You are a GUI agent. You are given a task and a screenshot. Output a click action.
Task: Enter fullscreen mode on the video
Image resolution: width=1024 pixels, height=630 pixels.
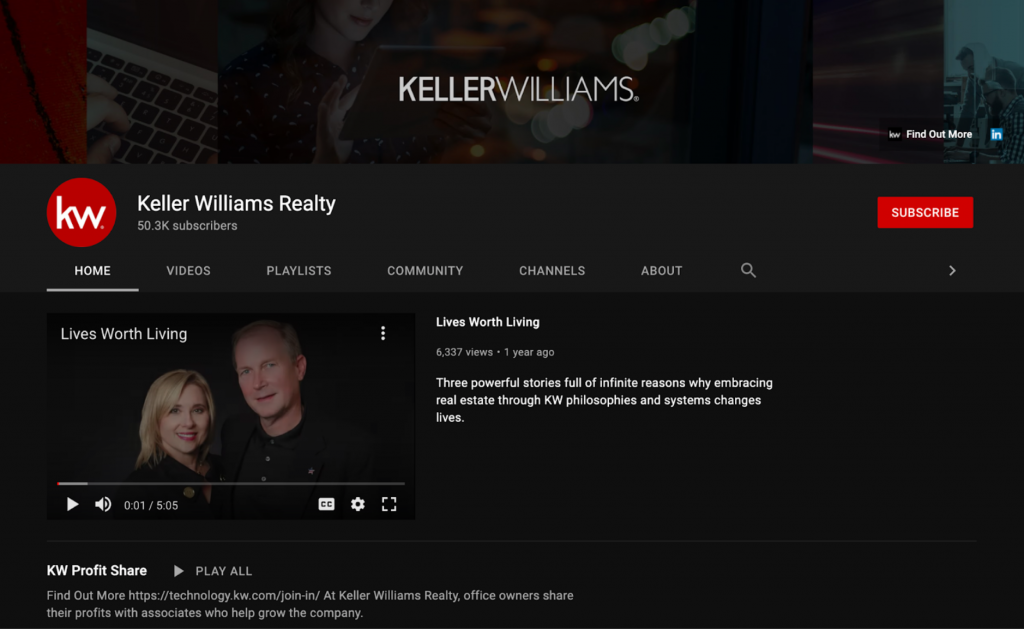[x=389, y=504]
